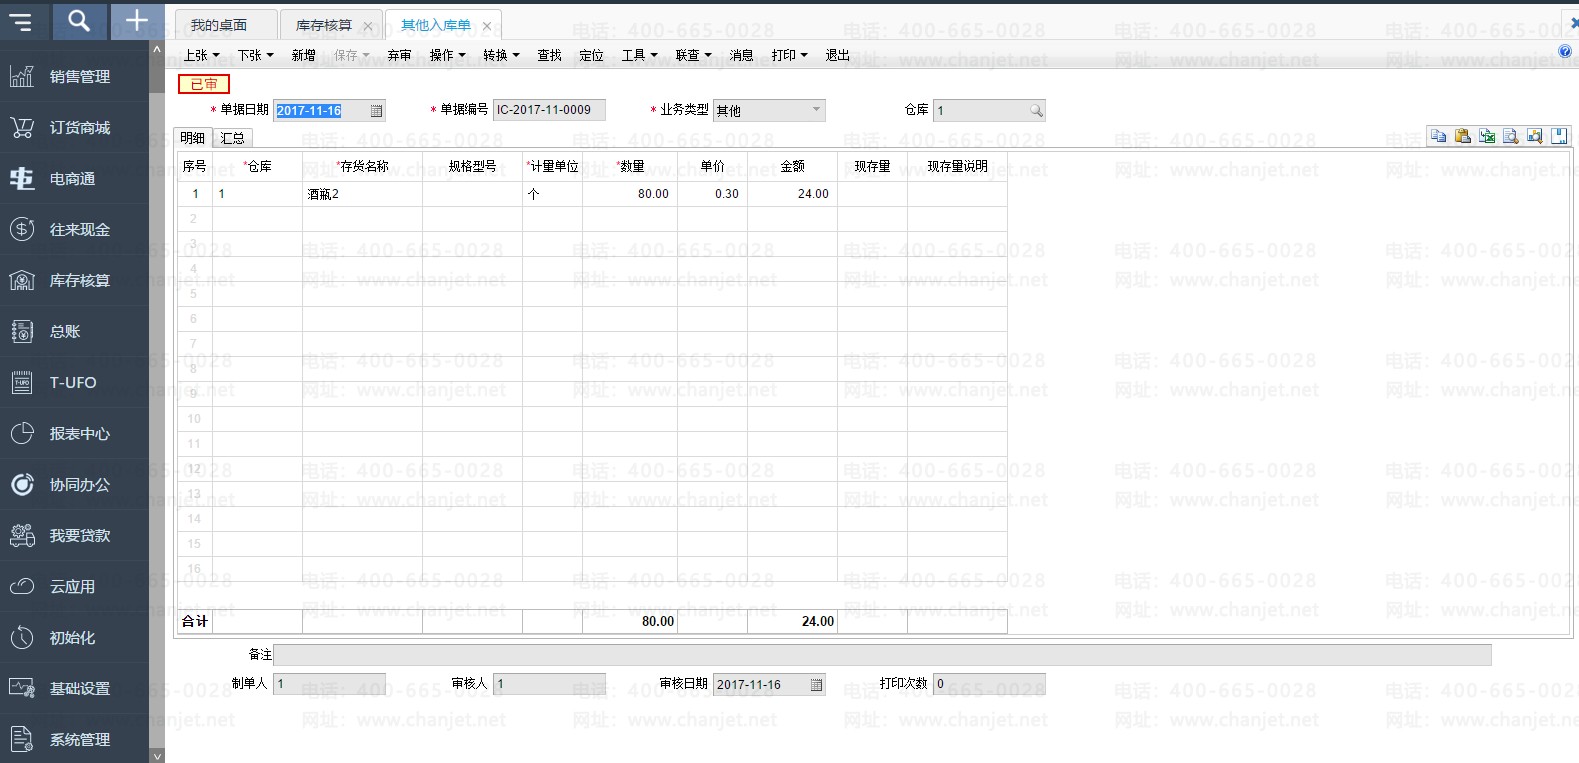Image resolution: width=1579 pixels, height=763 pixels.
Task: Close the 库存核算 tab
Action: click(367, 26)
